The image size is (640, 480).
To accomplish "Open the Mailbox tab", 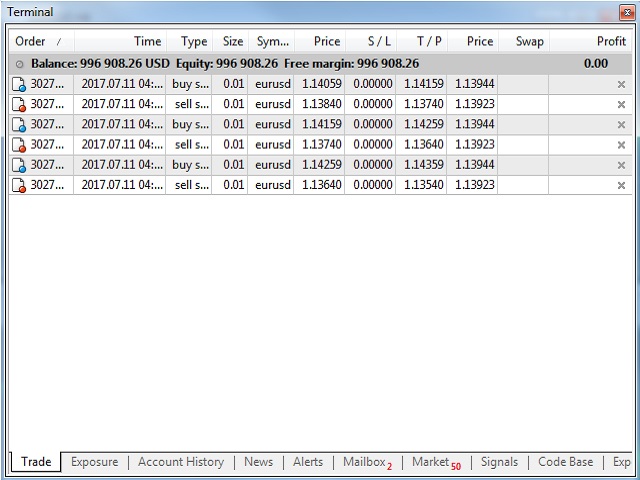I will [x=364, y=462].
